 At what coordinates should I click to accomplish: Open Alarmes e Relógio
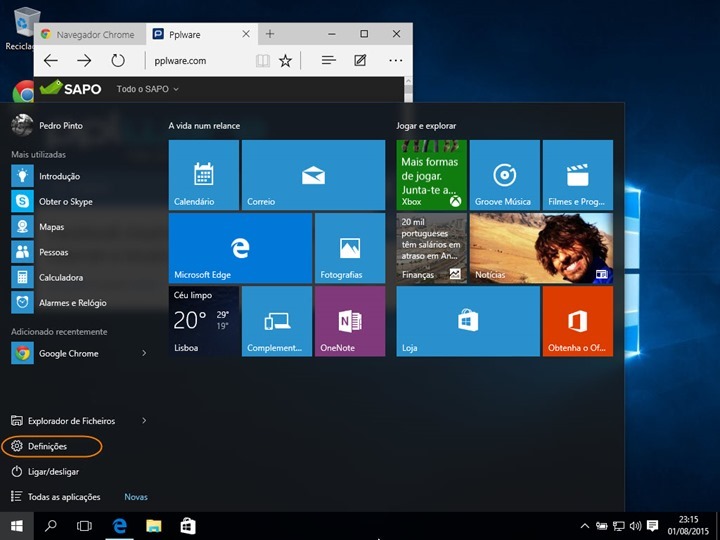80,303
